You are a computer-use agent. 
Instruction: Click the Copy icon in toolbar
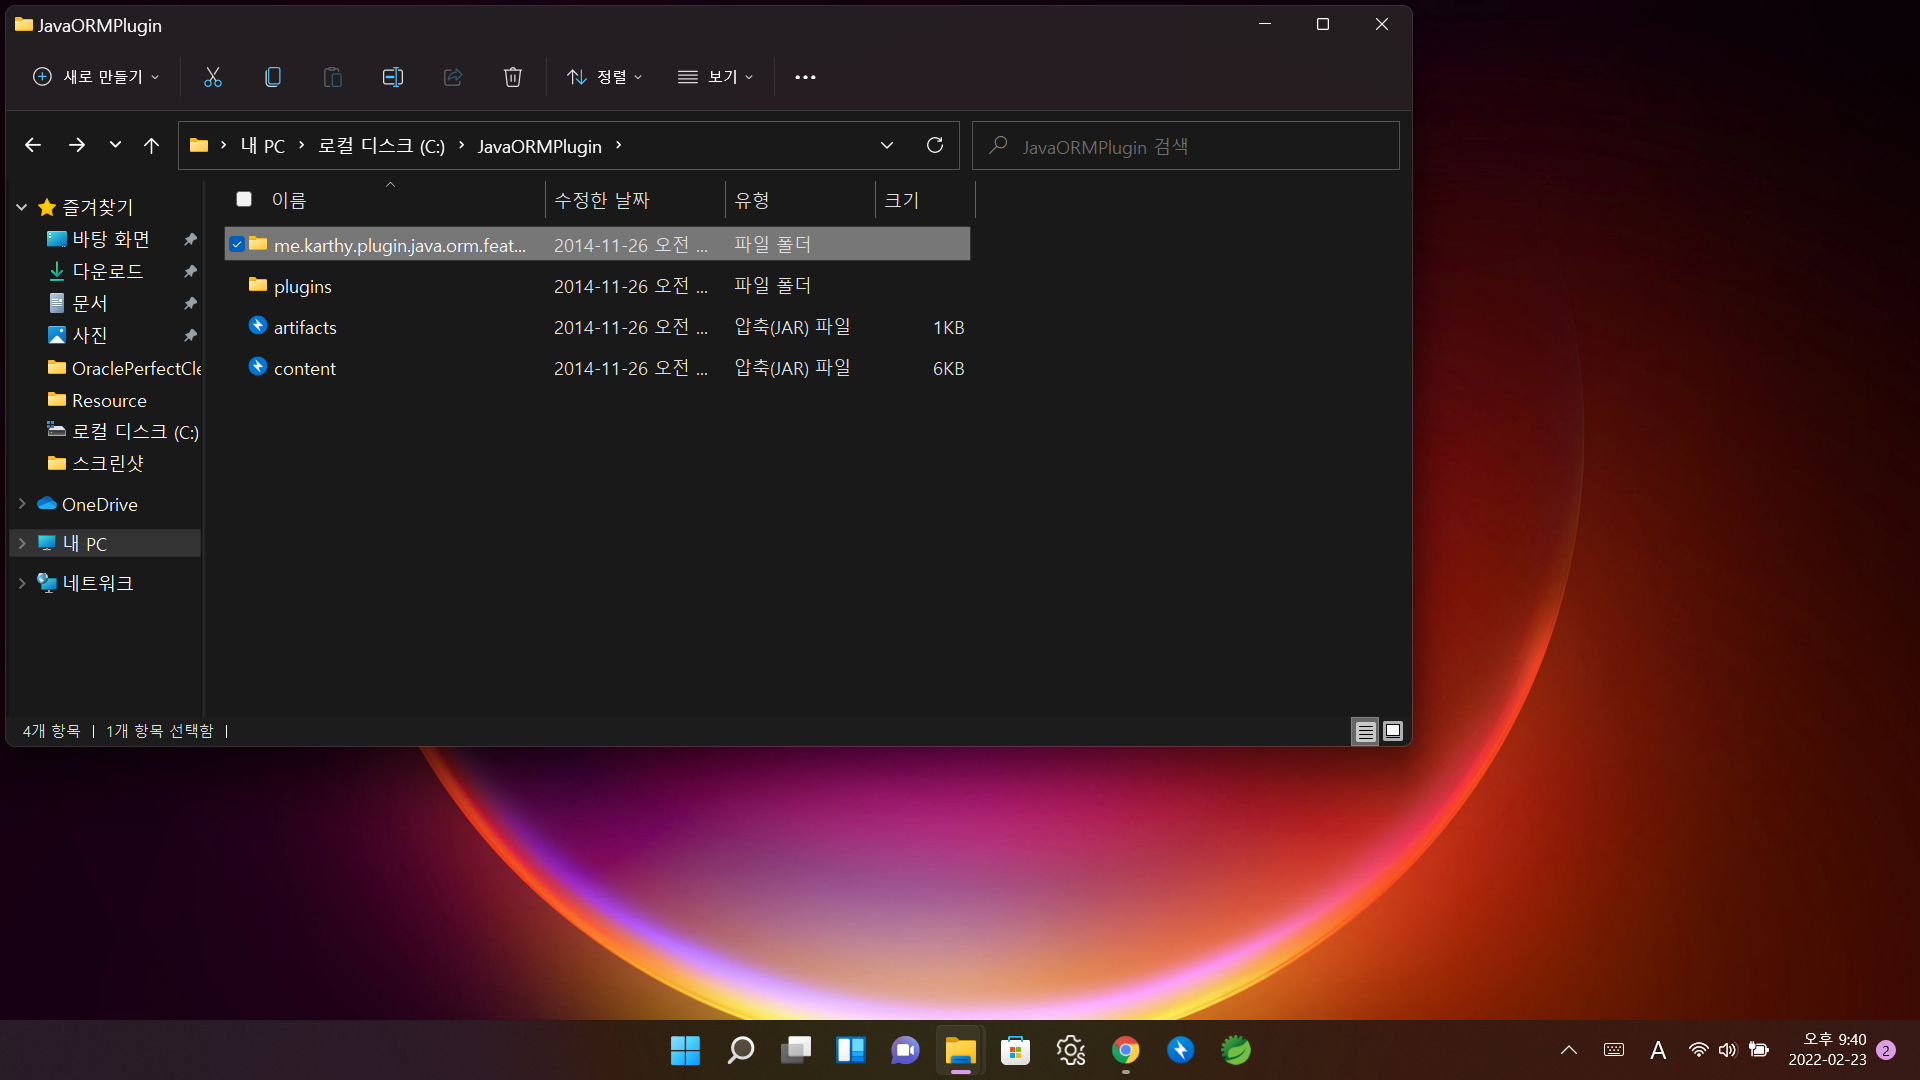click(x=272, y=77)
